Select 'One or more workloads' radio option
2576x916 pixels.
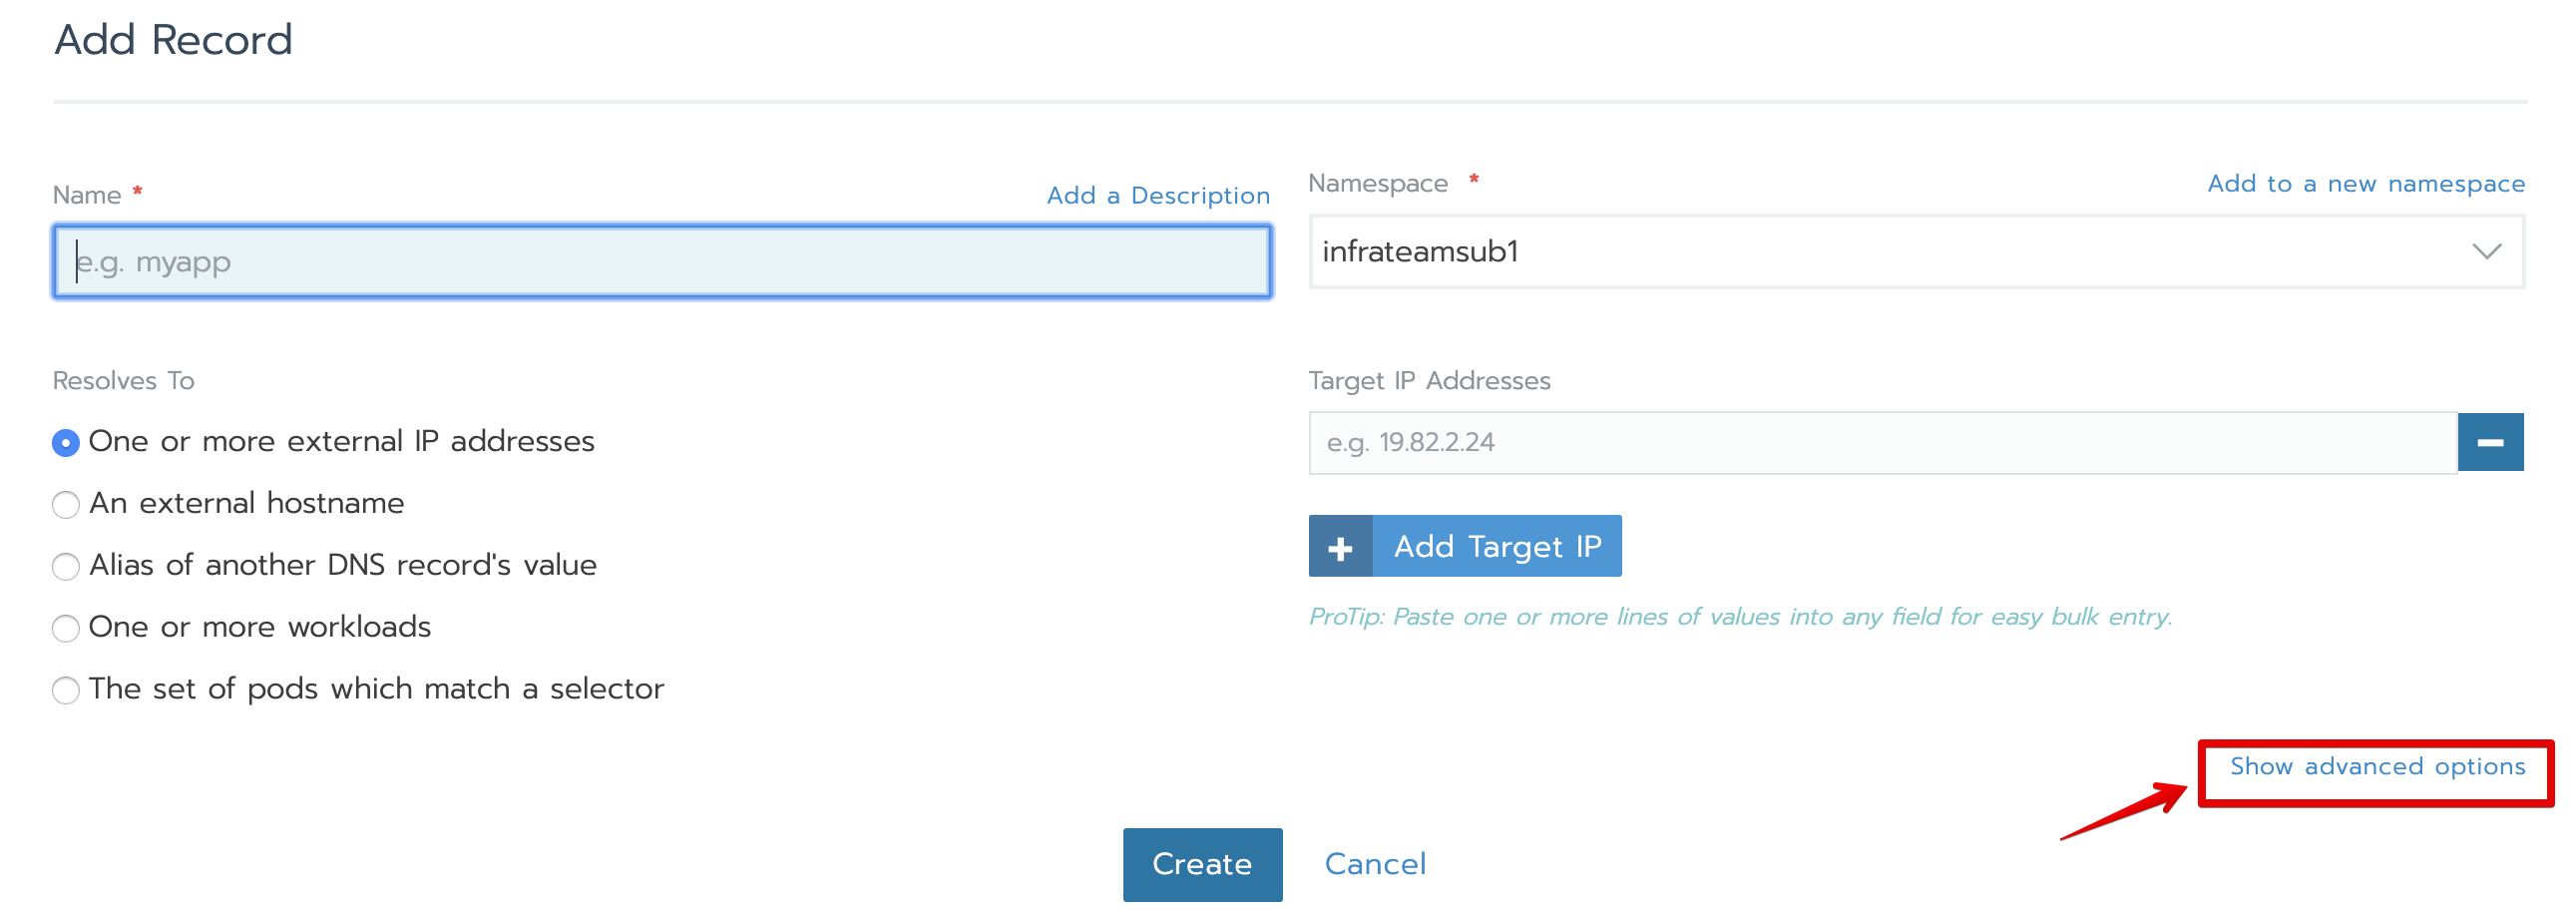pyautogui.click(x=66, y=628)
